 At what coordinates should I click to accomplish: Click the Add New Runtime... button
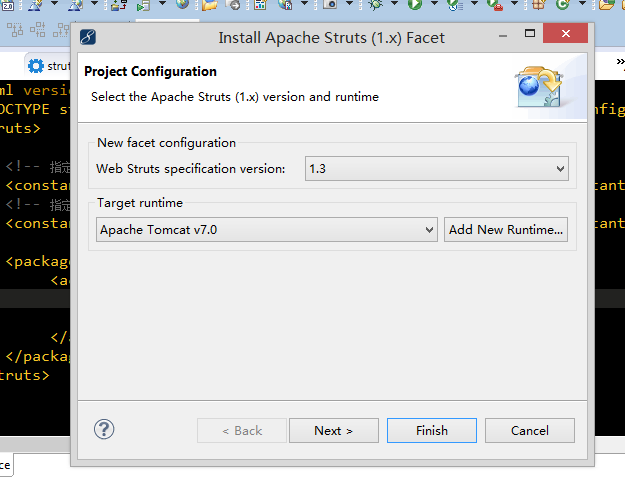point(506,230)
